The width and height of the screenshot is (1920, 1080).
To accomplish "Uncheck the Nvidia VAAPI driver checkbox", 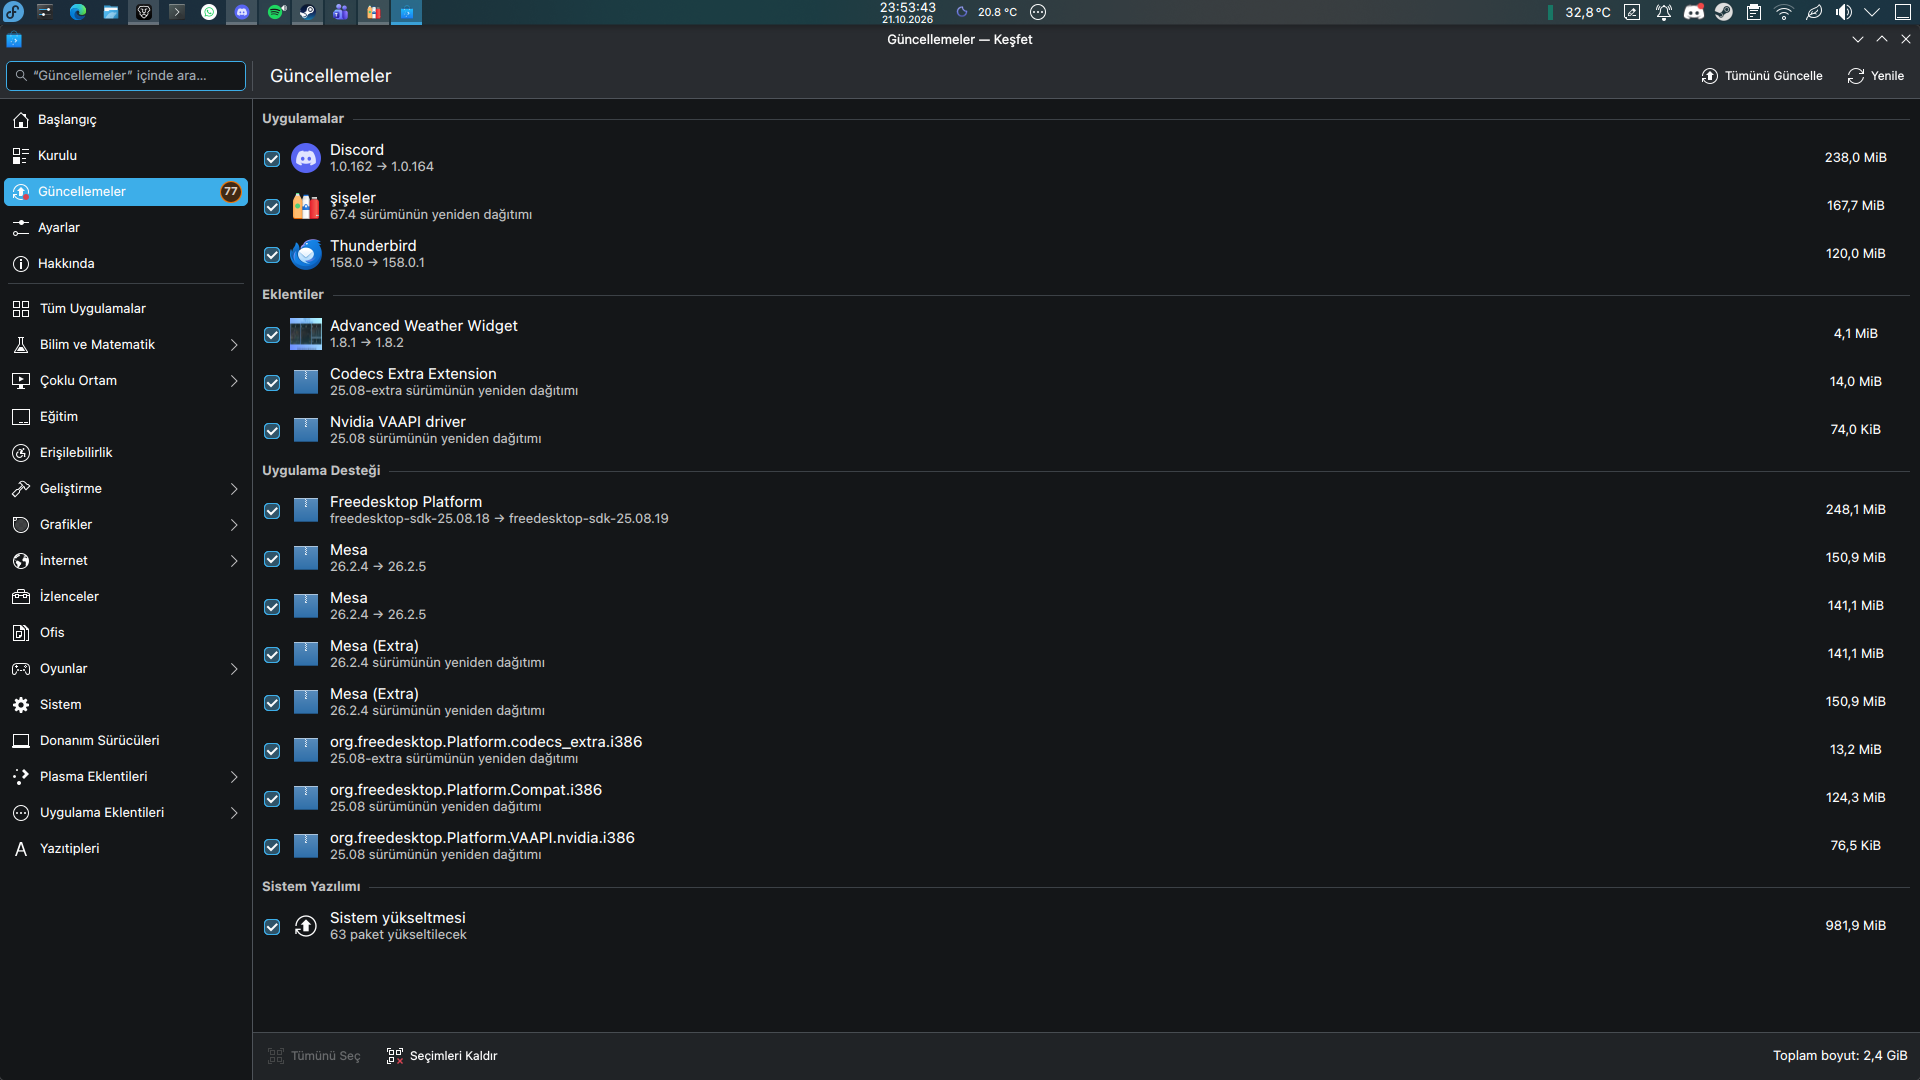I will (x=272, y=431).
